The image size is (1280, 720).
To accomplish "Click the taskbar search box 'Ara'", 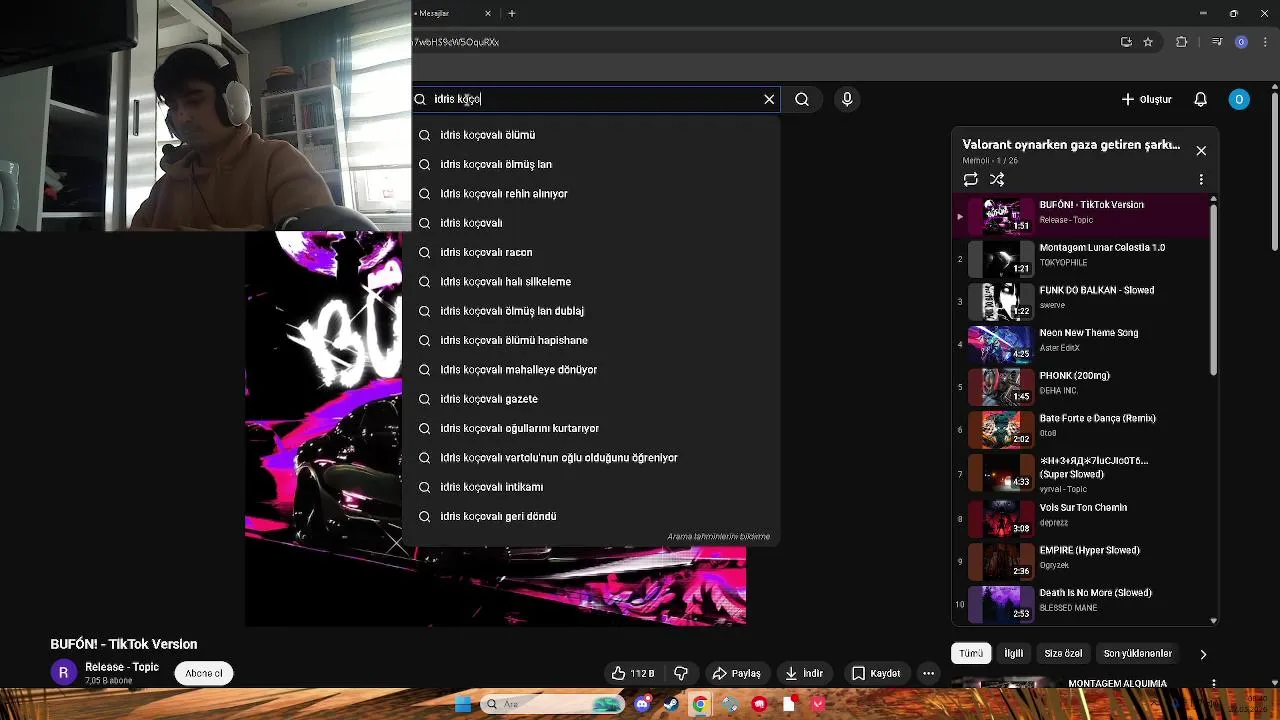I will pos(552,704).
